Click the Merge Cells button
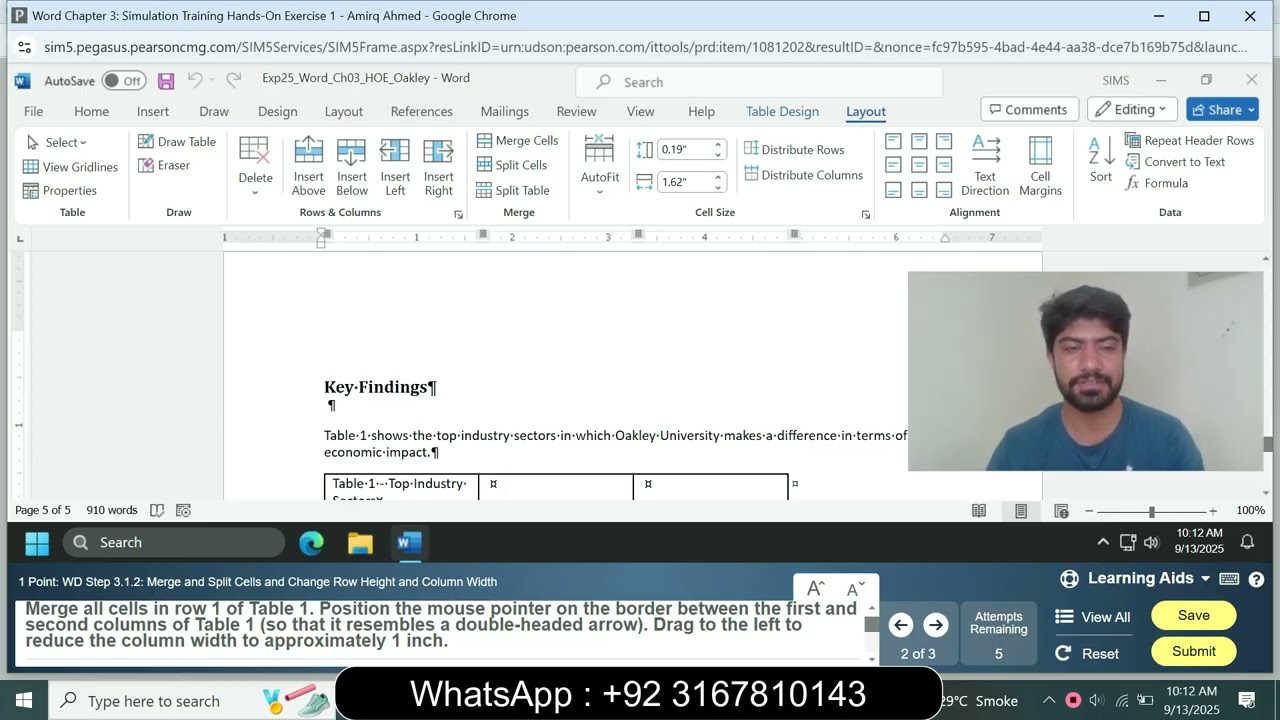This screenshot has height=720, width=1280. coord(517,141)
